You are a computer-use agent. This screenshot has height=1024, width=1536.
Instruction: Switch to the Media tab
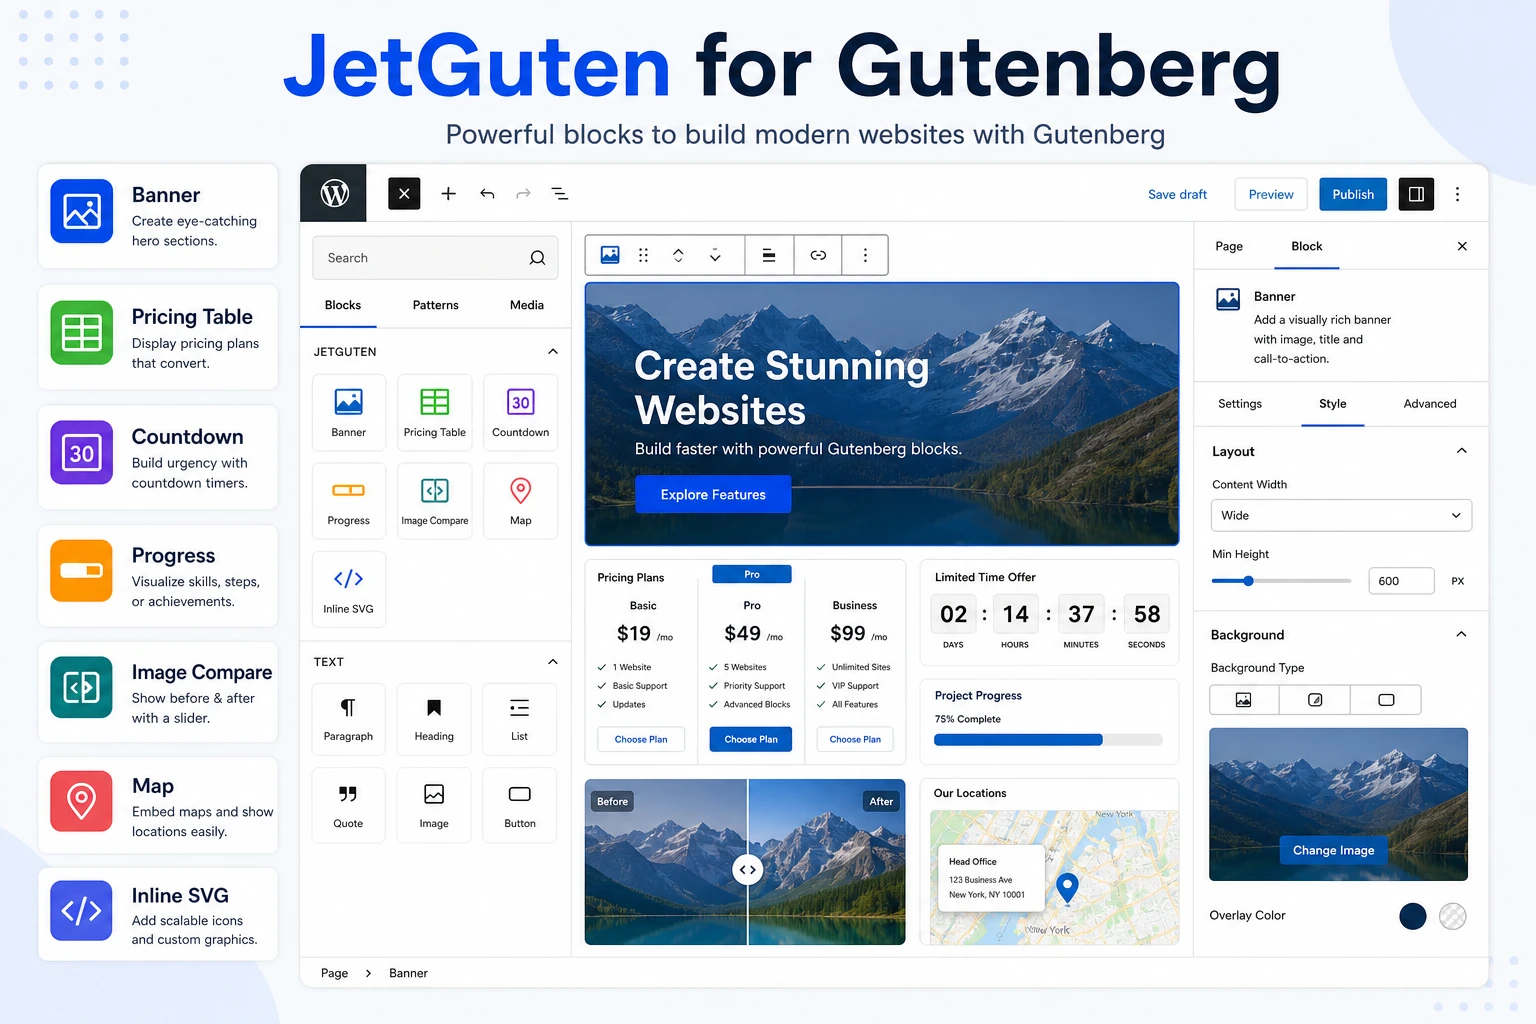pyautogui.click(x=527, y=305)
